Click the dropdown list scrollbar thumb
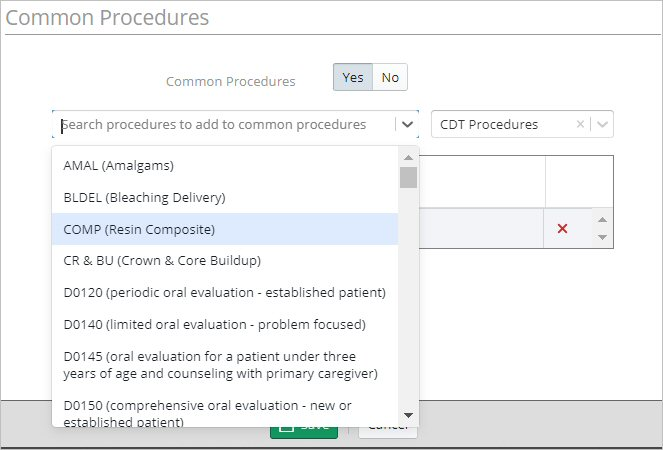 coord(408,177)
